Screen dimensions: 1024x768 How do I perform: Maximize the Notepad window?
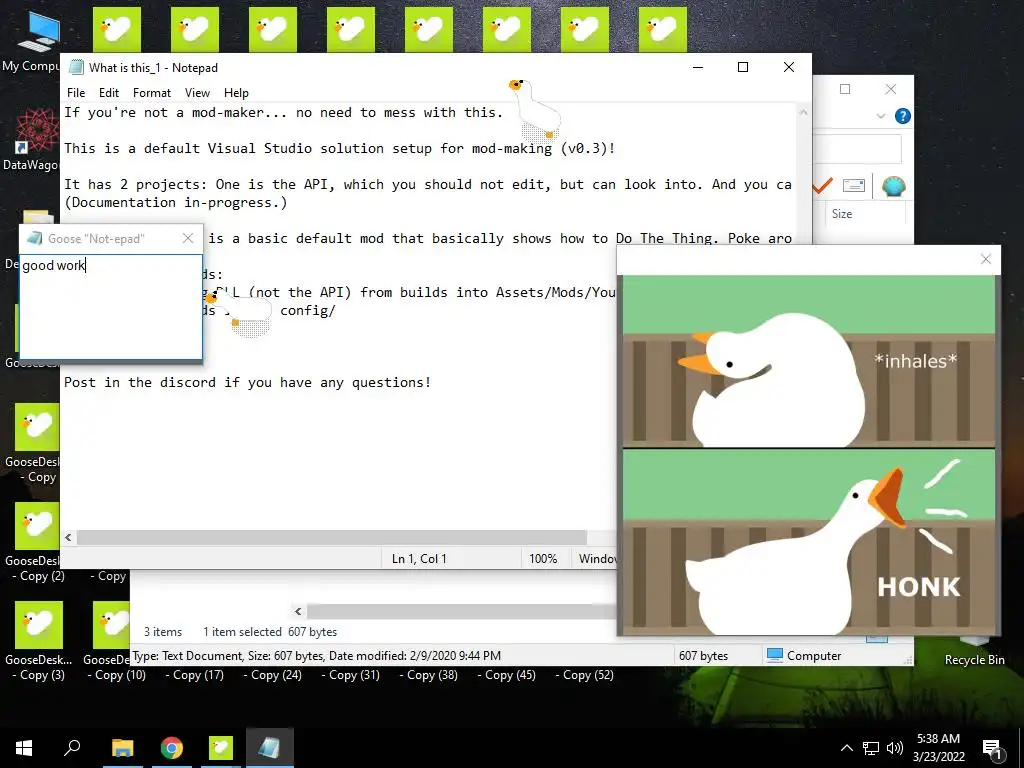pos(743,67)
